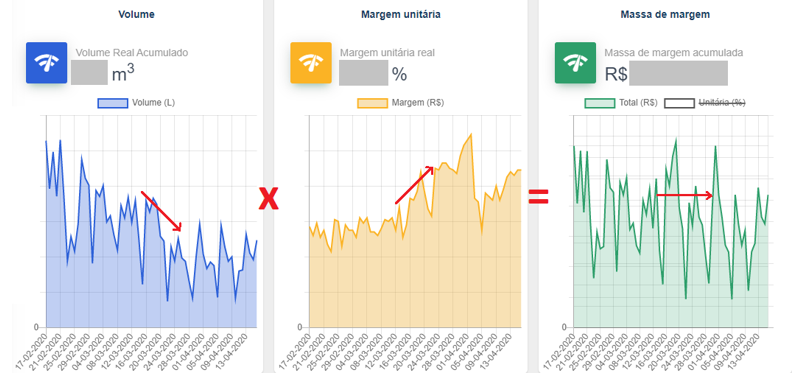The height and width of the screenshot is (387, 811).
Task: Click the Volume Real Acumulado label
Action: pyautogui.click(x=132, y=52)
